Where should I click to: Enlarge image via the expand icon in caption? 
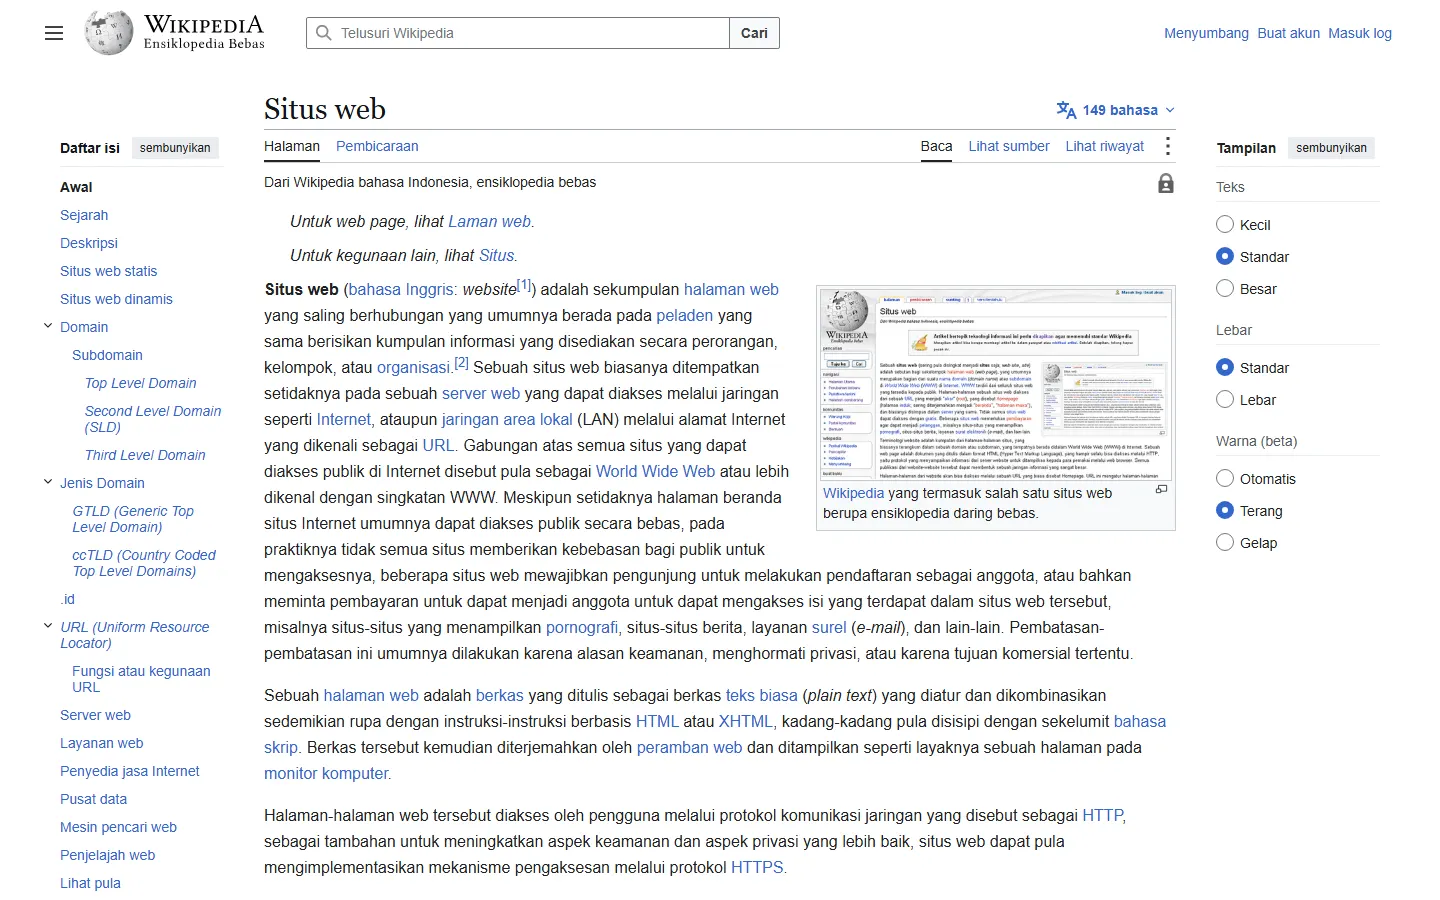(1161, 489)
